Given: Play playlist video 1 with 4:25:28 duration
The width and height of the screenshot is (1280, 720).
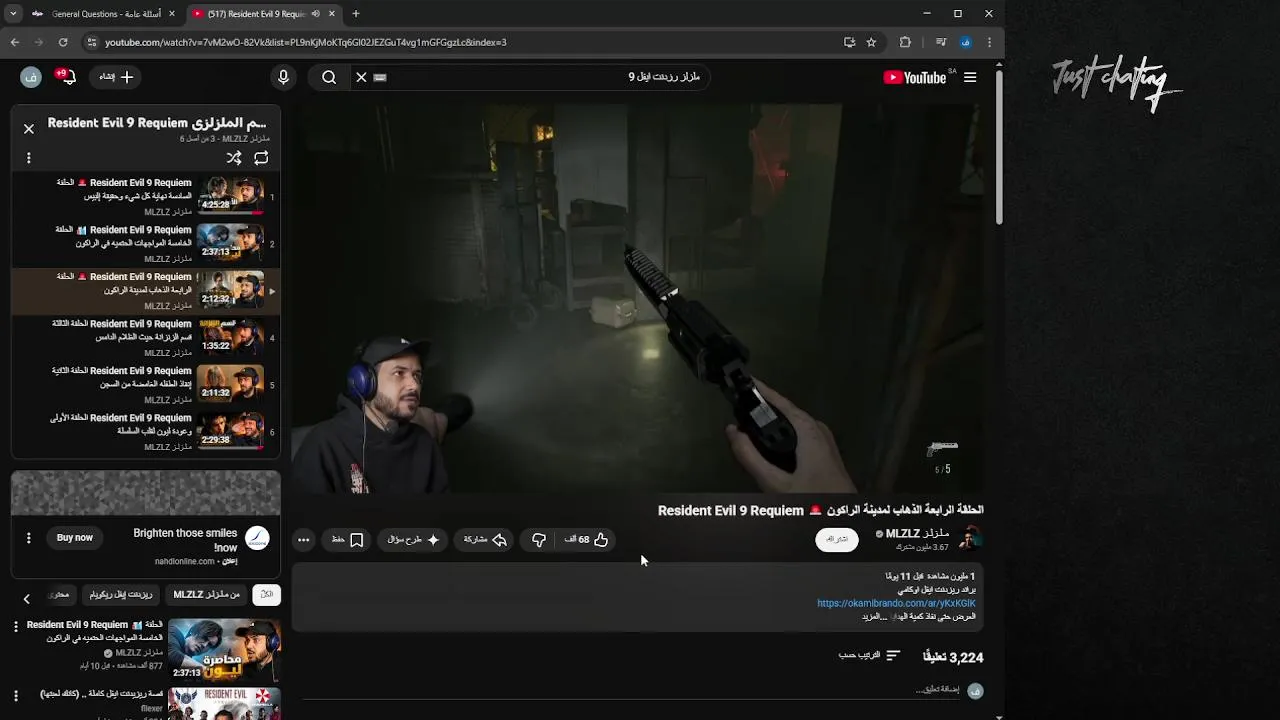Looking at the screenshot, I should pyautogui.click(x=147, y=197).
